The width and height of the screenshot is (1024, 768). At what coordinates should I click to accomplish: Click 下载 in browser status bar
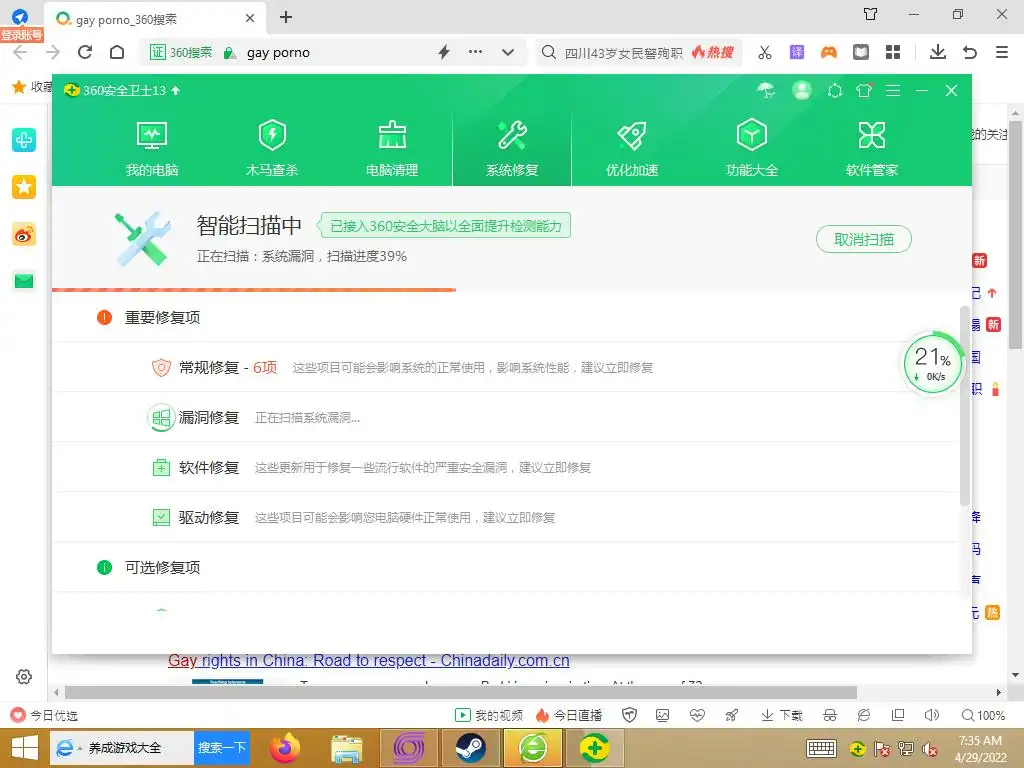(x=782, y=716)
